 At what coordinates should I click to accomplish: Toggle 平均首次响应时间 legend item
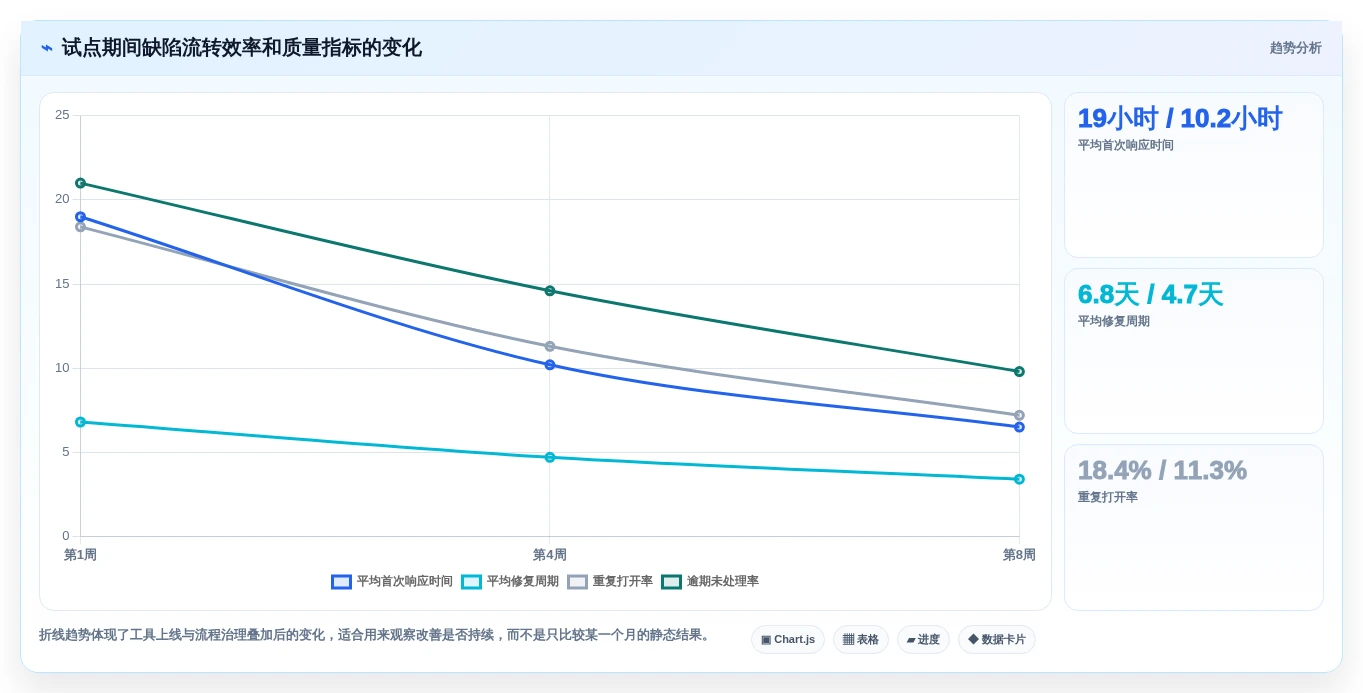coord(392,581)
